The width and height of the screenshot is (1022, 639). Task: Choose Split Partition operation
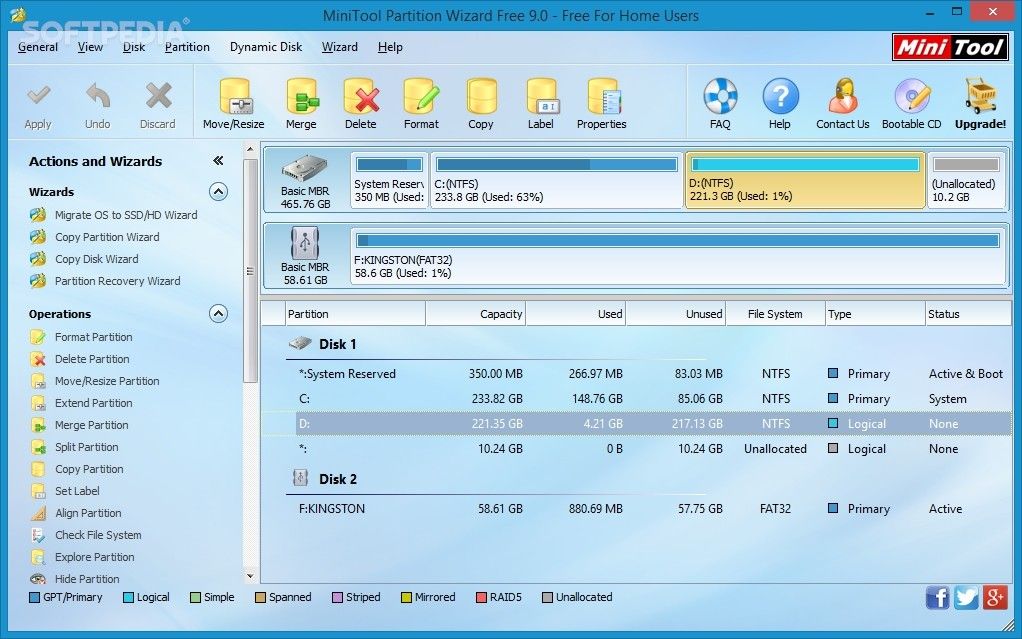(x=86, y=447)
